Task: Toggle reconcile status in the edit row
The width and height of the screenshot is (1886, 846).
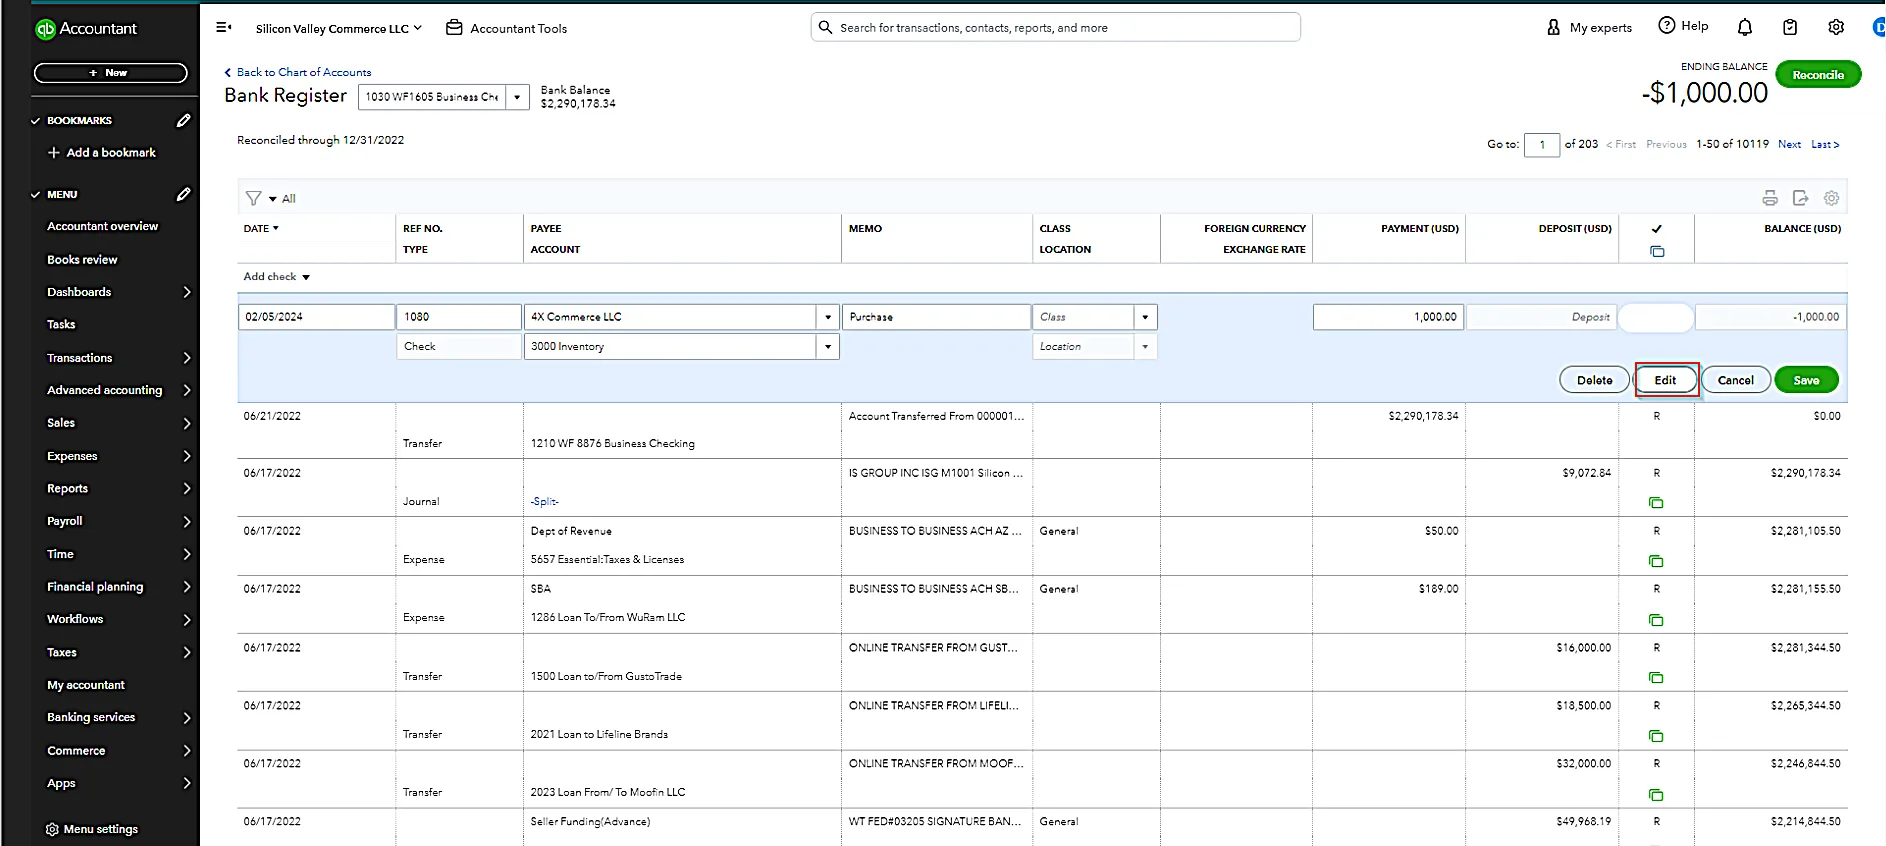Action: pyautogui.click(x=1656, y=317)
